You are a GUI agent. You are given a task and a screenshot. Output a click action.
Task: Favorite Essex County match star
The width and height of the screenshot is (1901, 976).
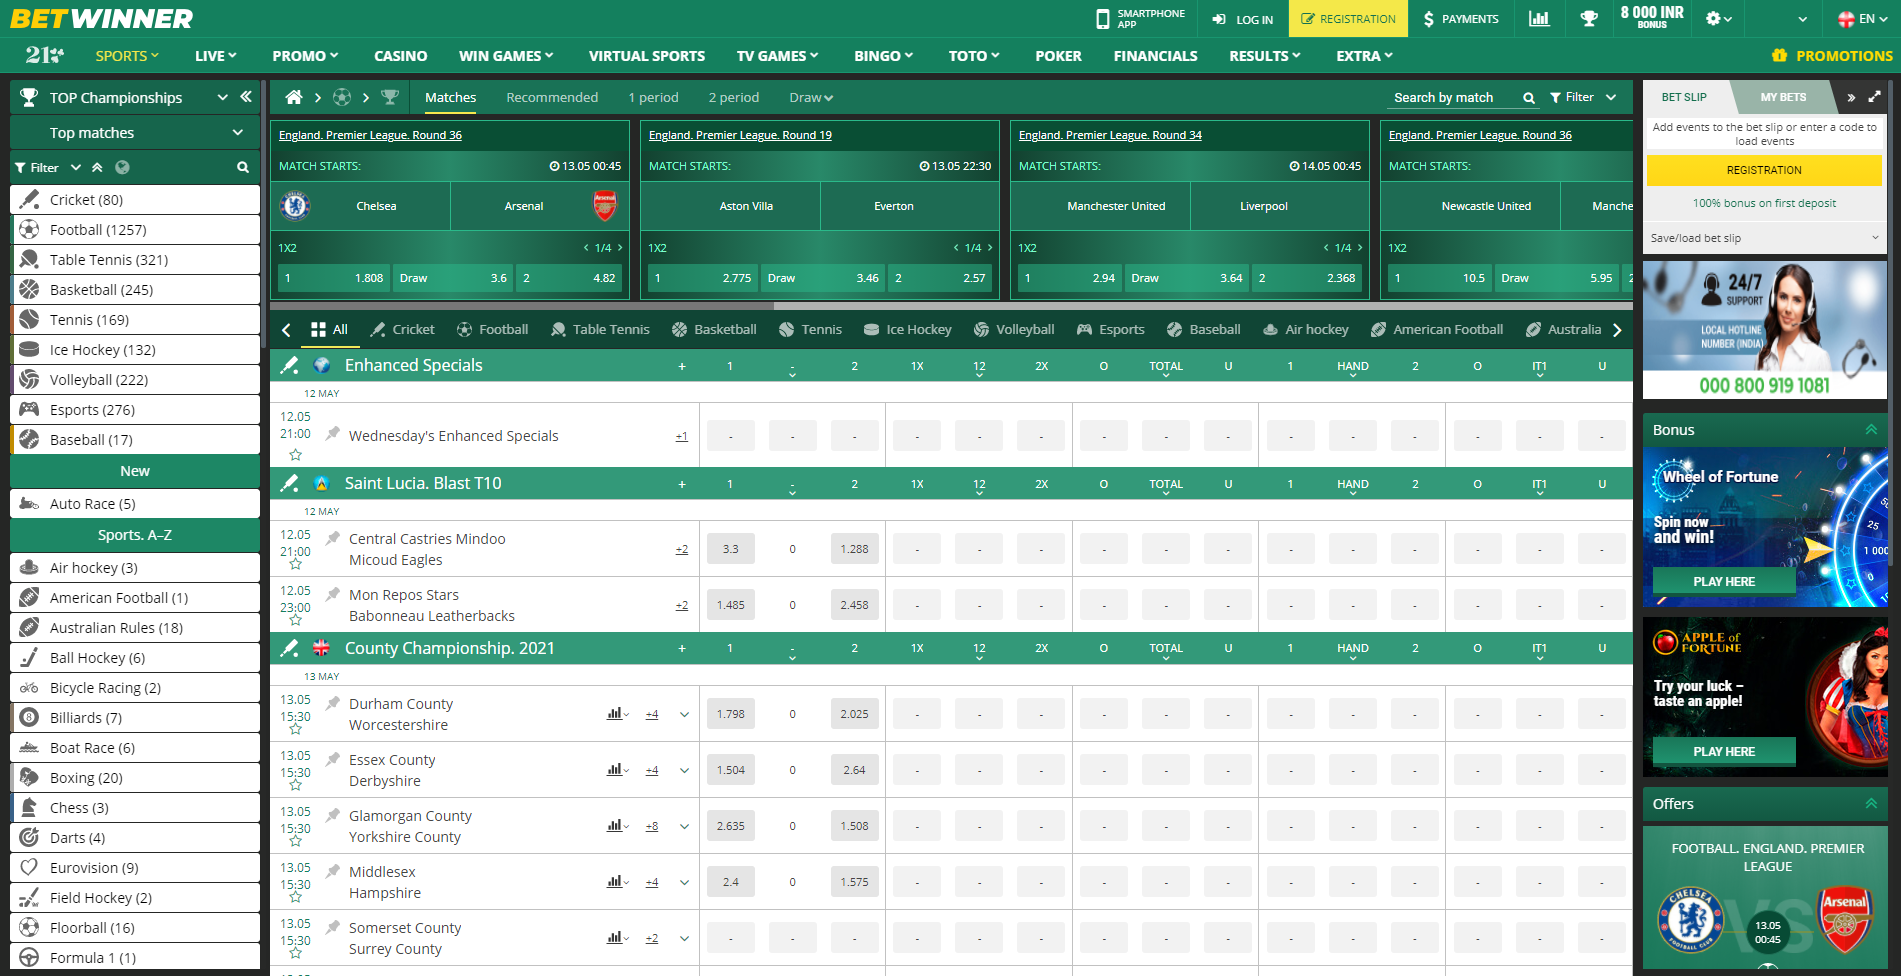point(295,785)
